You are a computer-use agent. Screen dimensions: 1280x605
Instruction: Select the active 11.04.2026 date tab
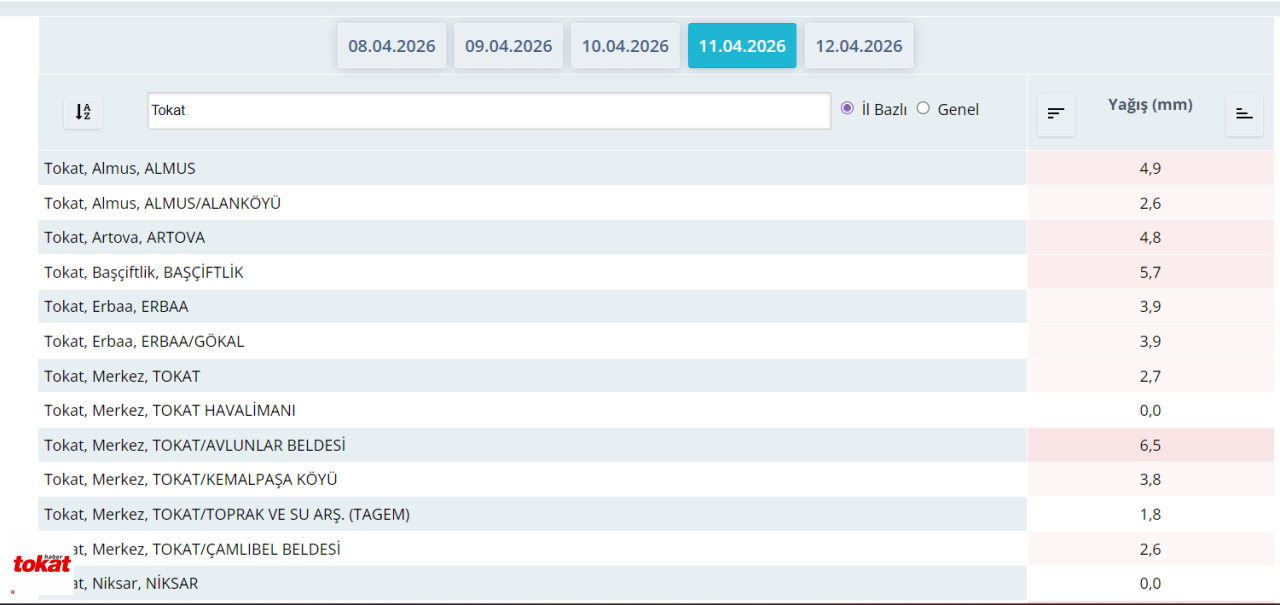pyautogui.click(x=742, y=46)
